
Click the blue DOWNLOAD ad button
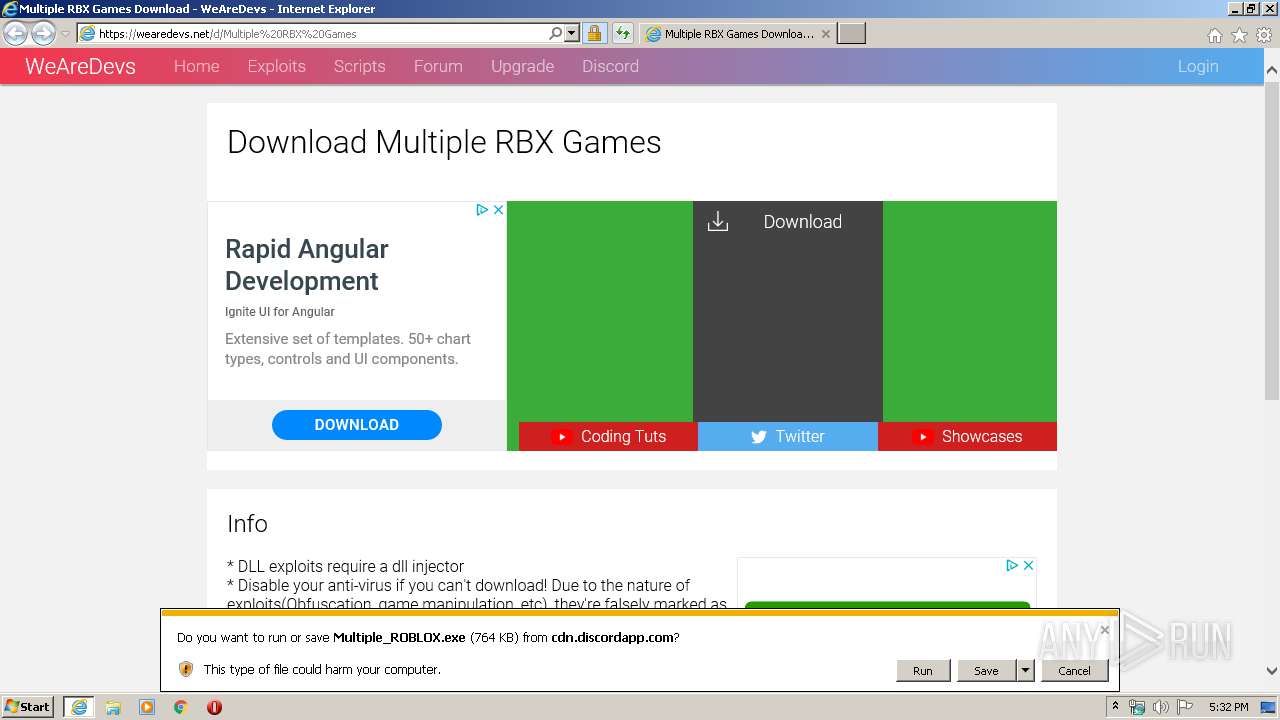(x=357, y=425)
